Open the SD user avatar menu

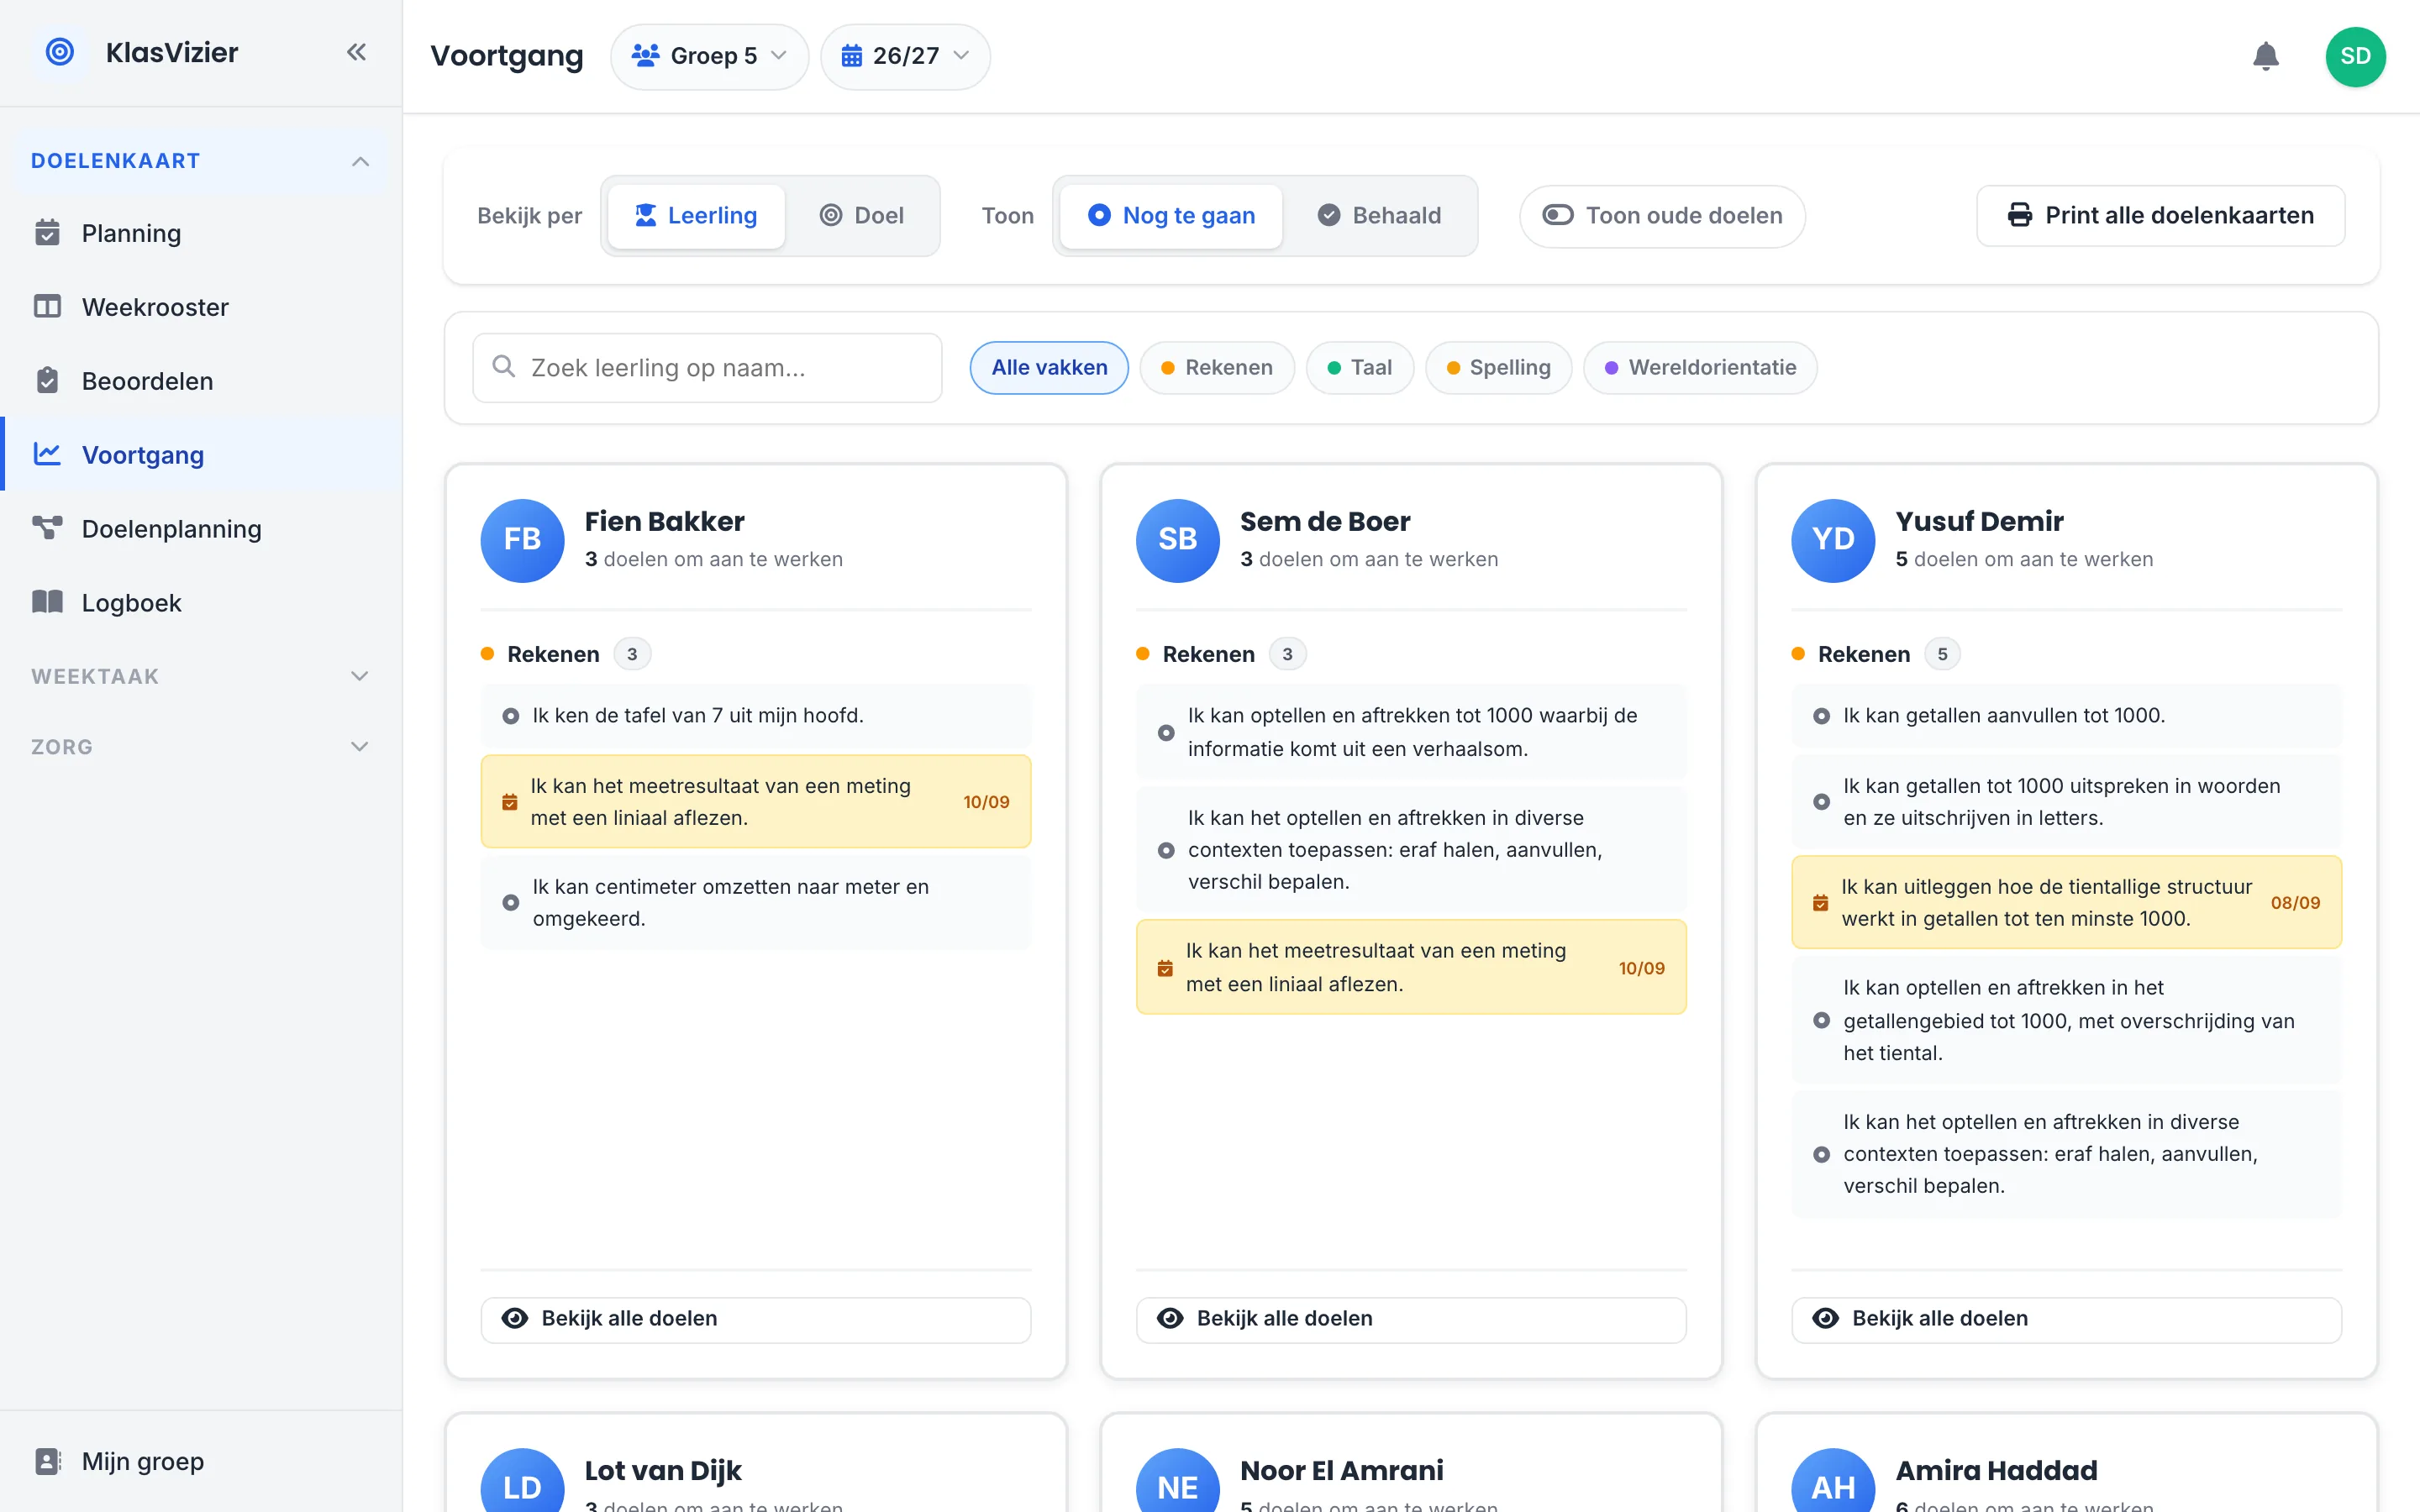click(x=2355, y=56)
